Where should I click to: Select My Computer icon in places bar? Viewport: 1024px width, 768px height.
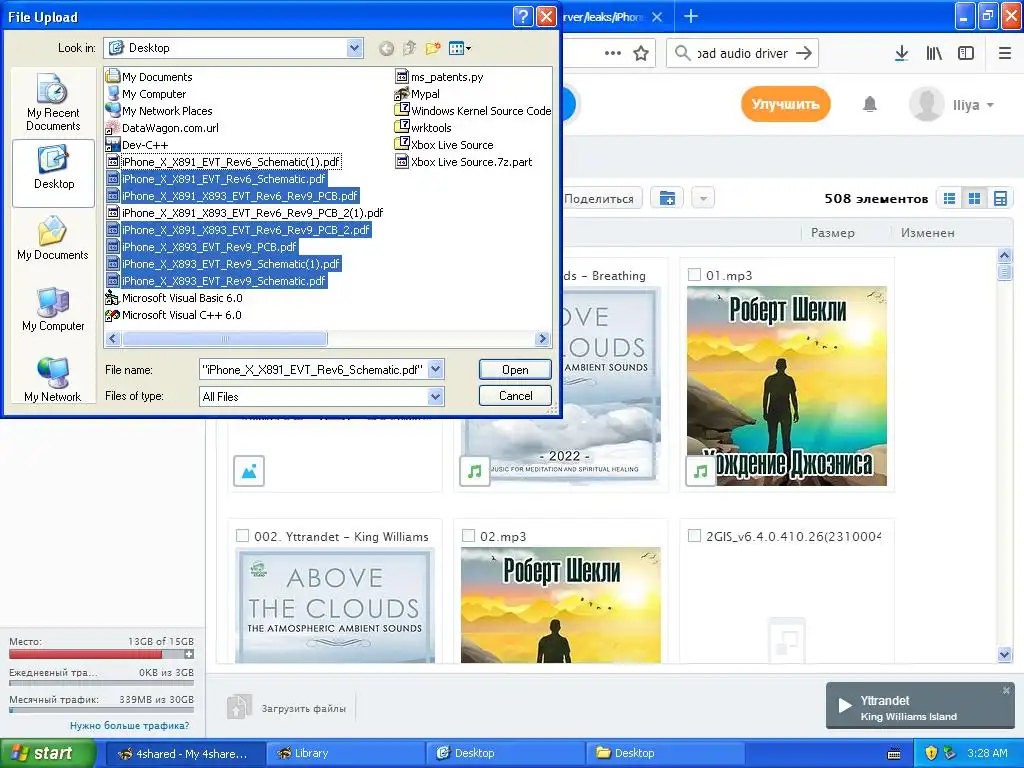[53, 309]
